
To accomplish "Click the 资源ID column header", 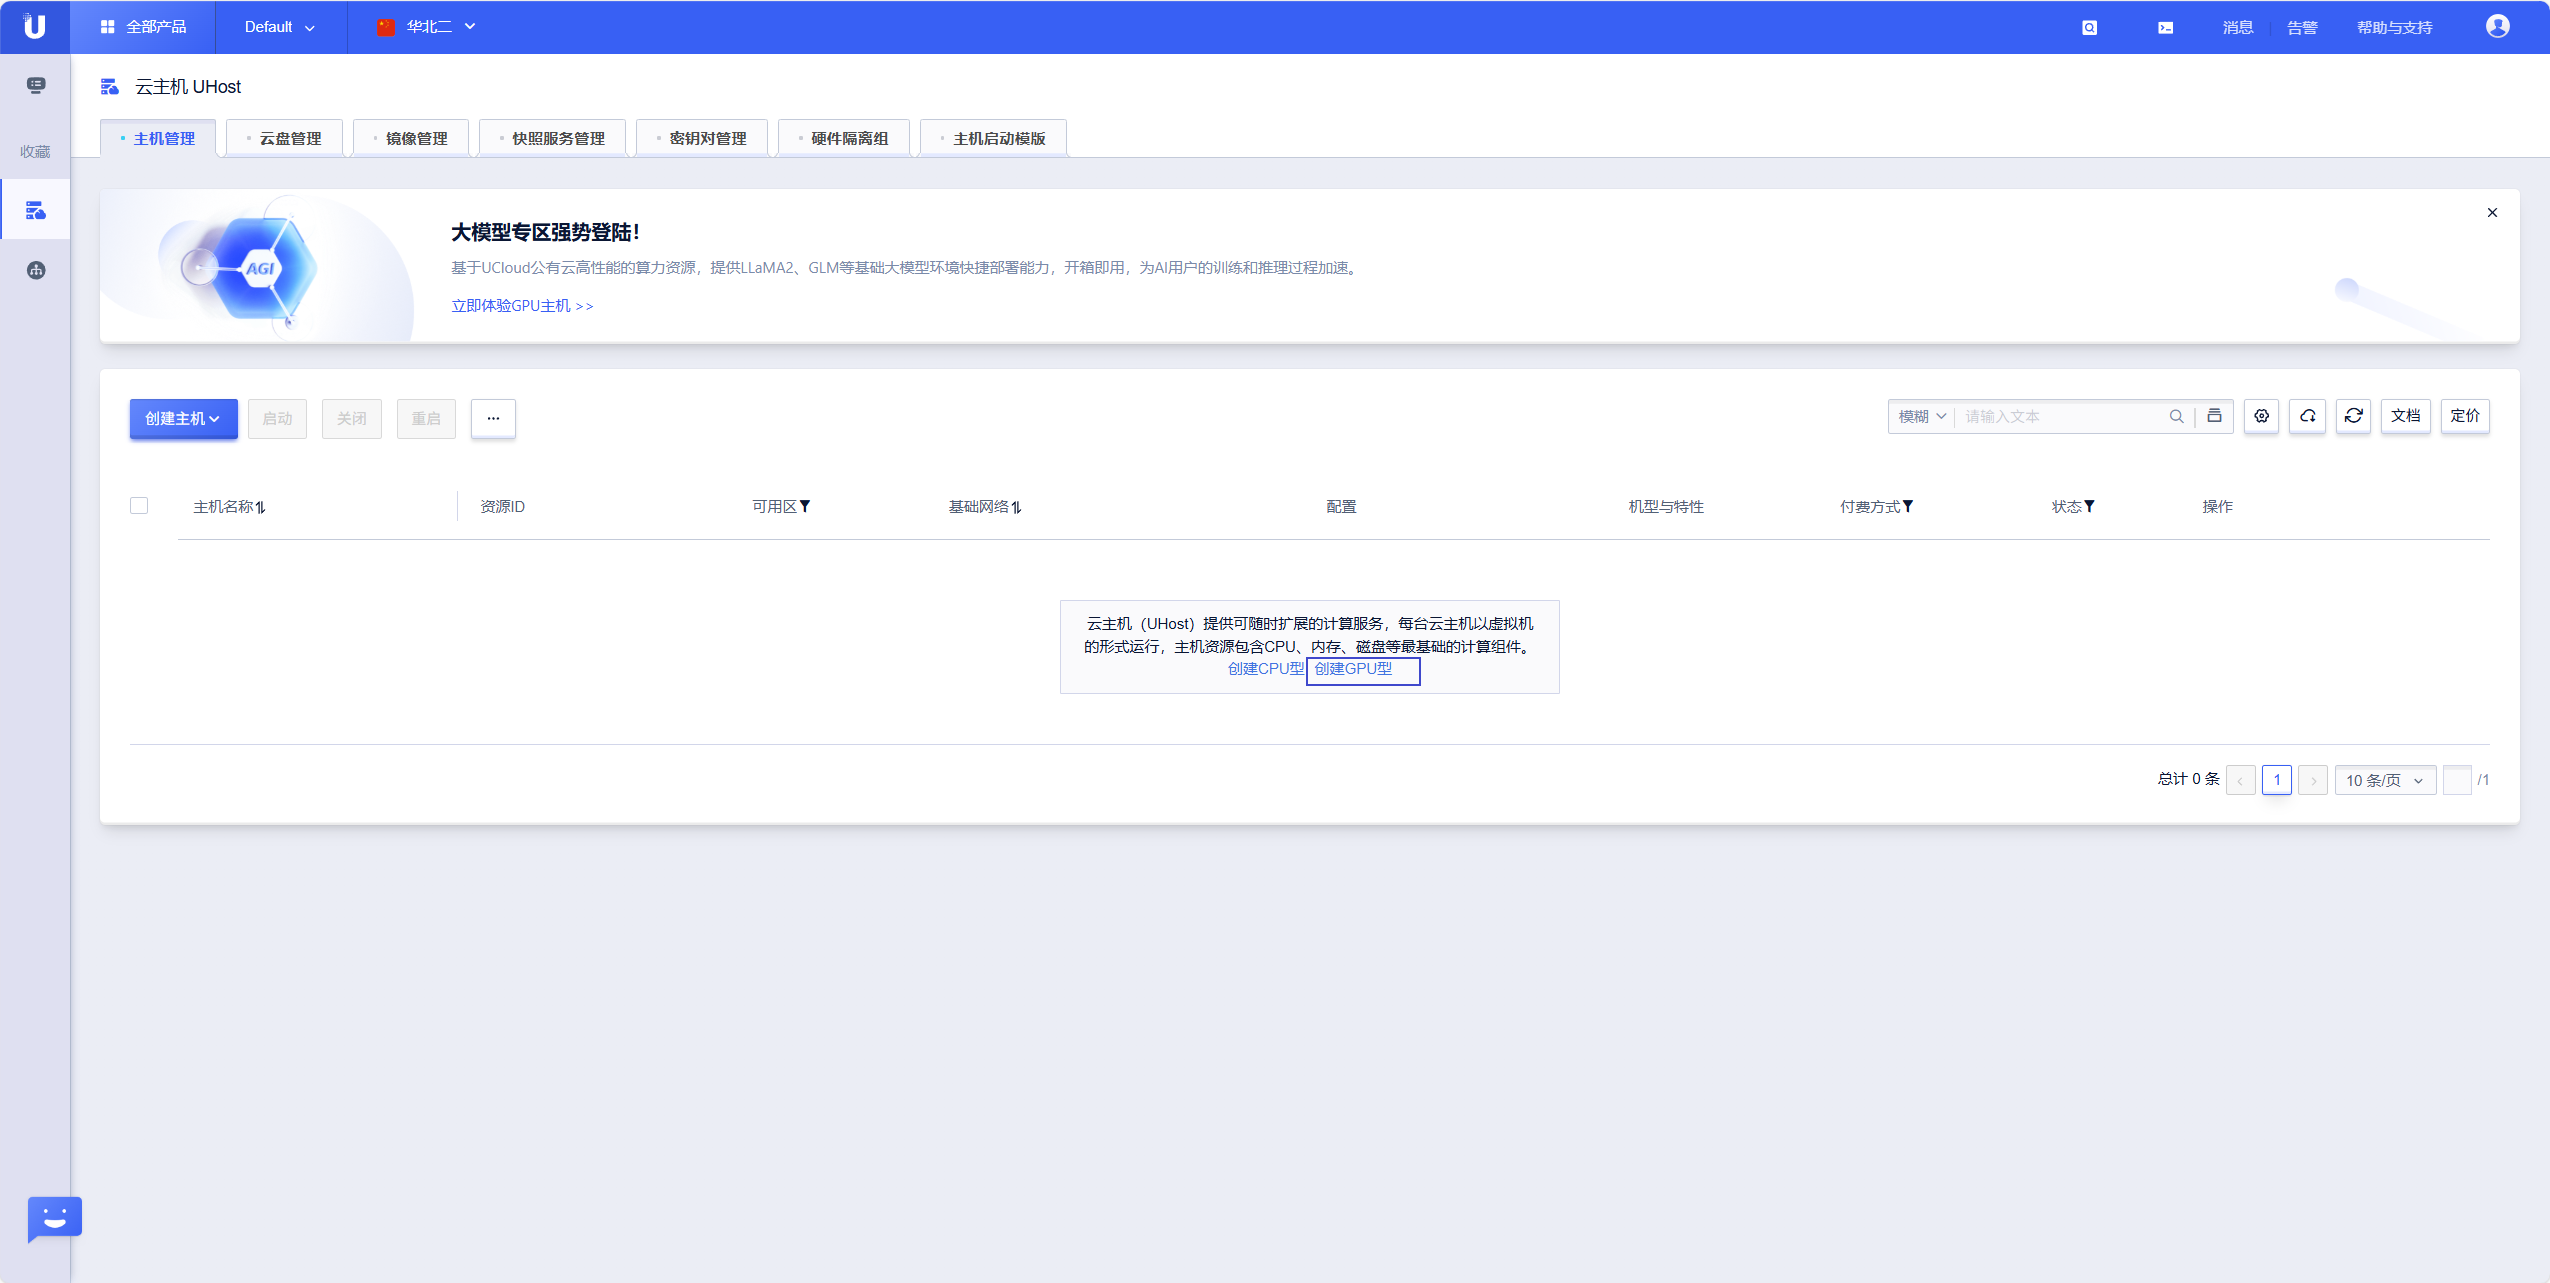I will pyautogui.click(x=502, y=506).
